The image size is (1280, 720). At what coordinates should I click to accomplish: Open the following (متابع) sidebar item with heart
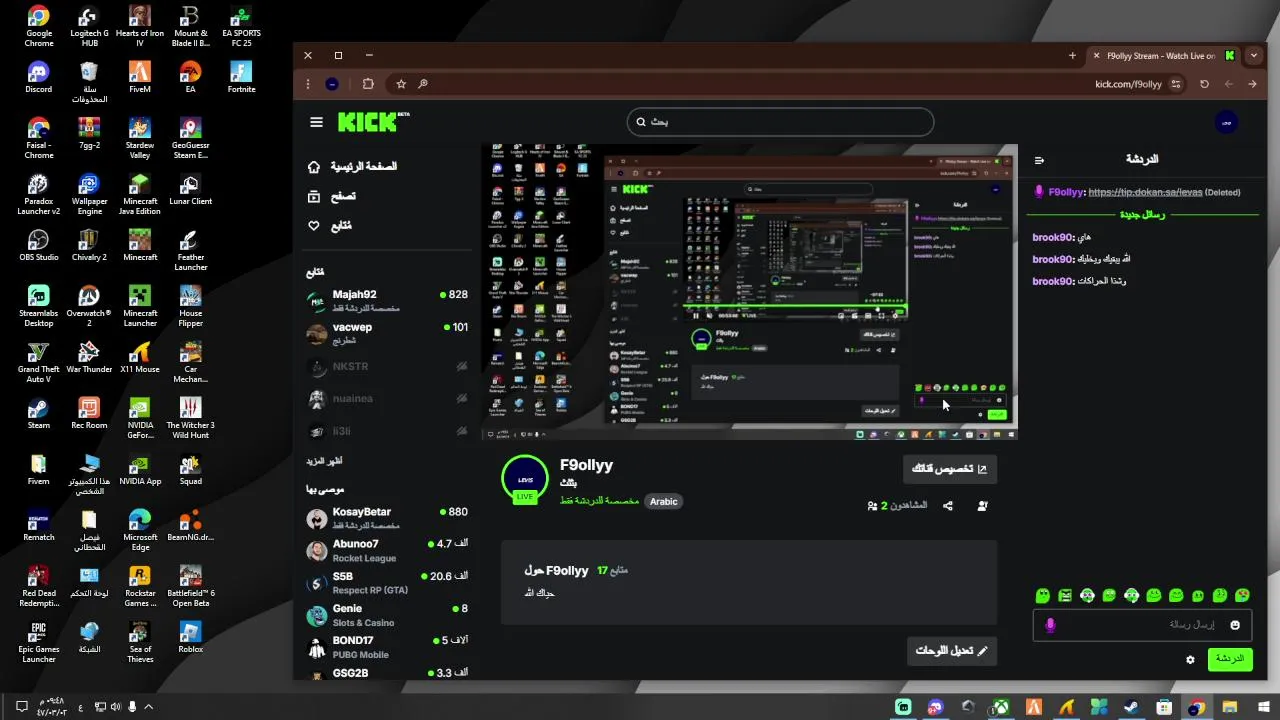pos(330,226)
